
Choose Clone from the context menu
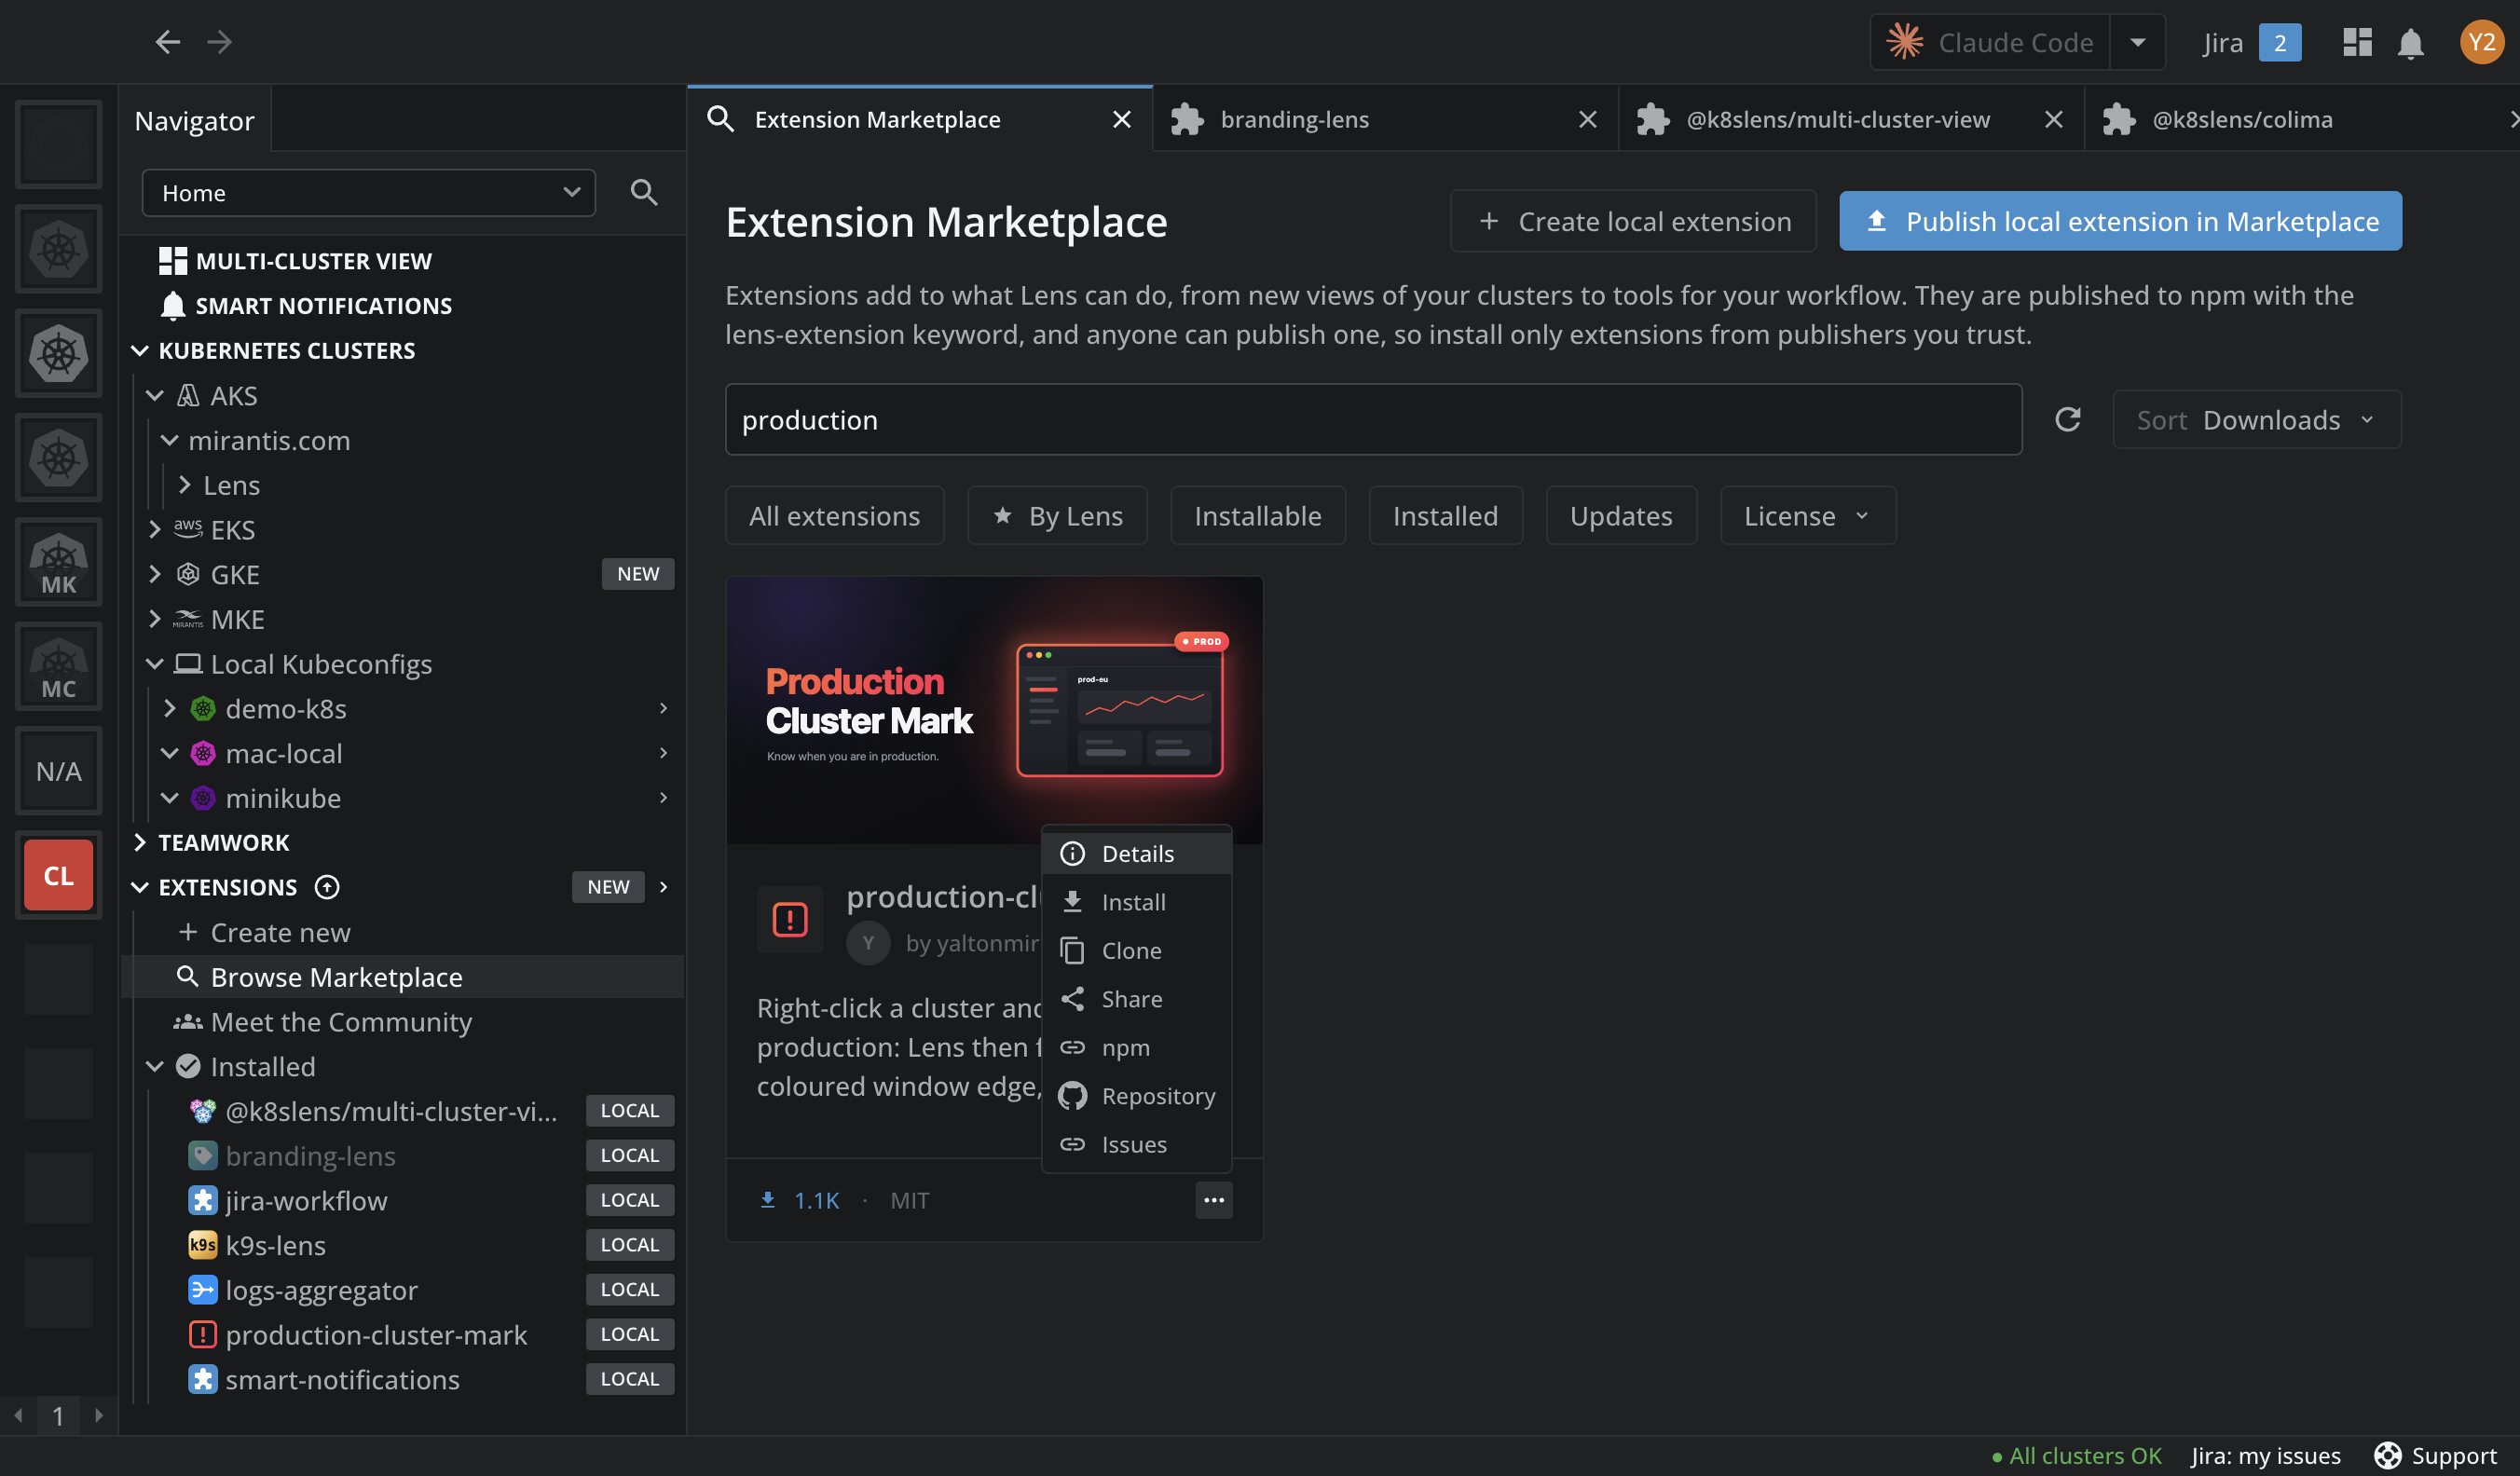[1136, 950]
